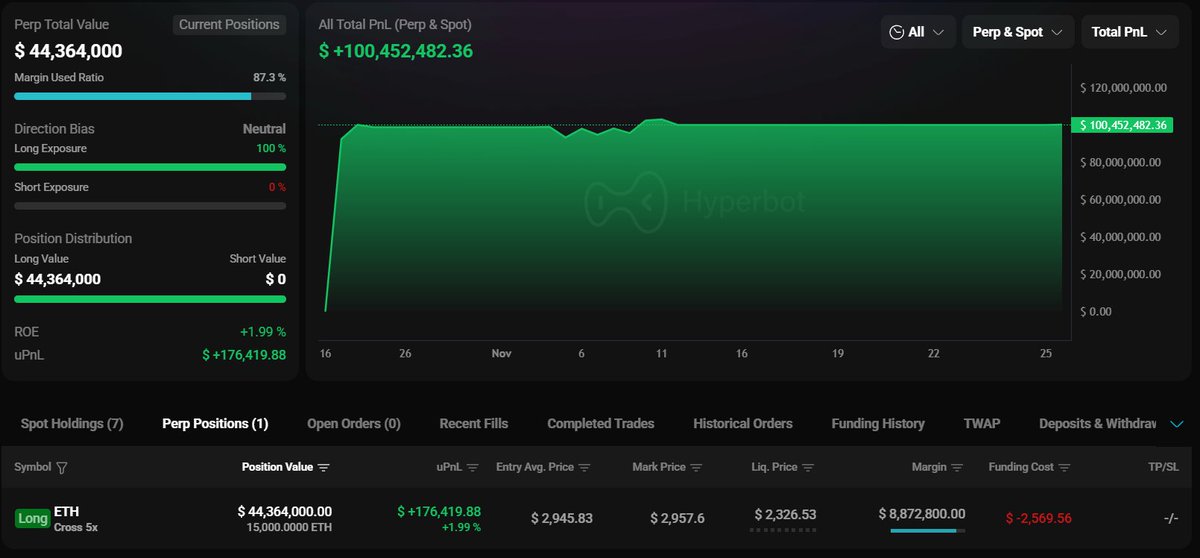Toggle the Current Positions button
Screen dimensions: 1200x558
point(229,25)
